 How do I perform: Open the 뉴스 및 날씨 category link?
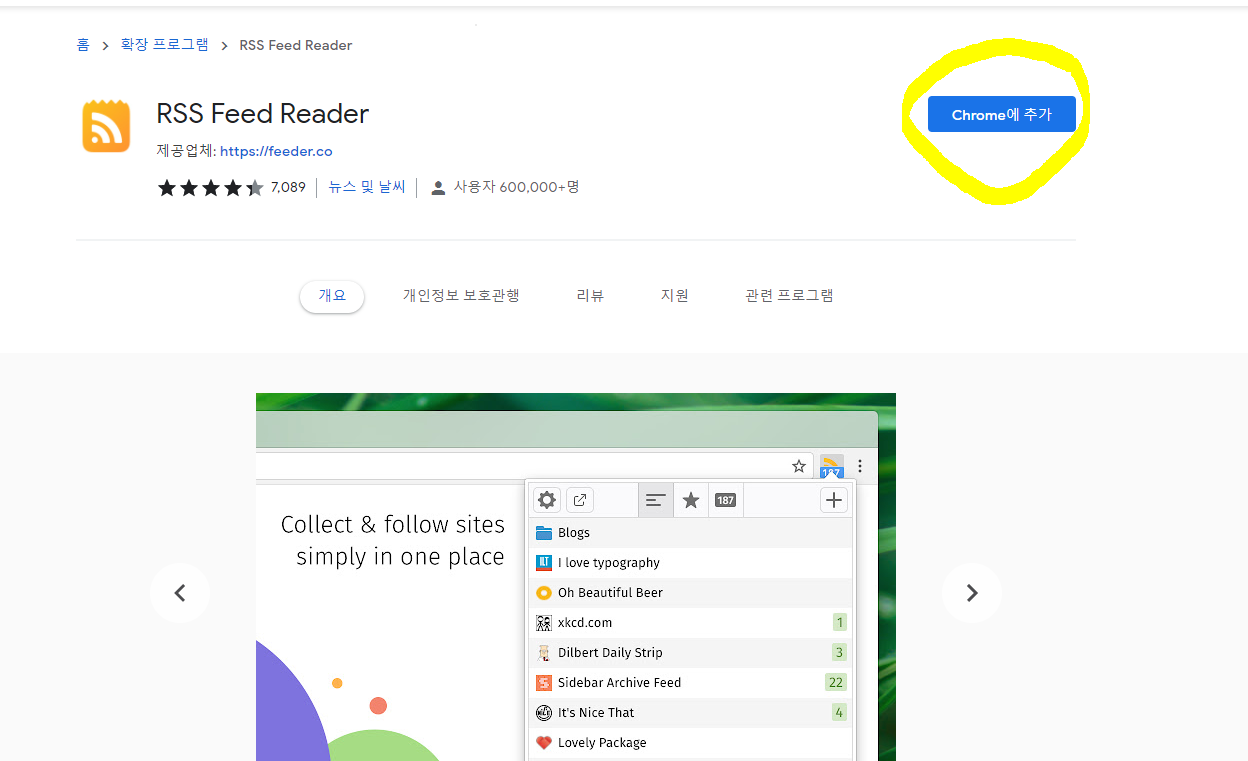[367, 187]
